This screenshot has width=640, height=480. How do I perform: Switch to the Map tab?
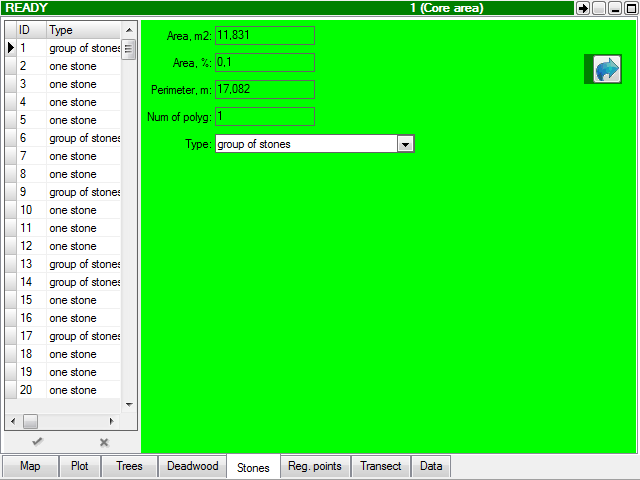(x=30, y=466)
